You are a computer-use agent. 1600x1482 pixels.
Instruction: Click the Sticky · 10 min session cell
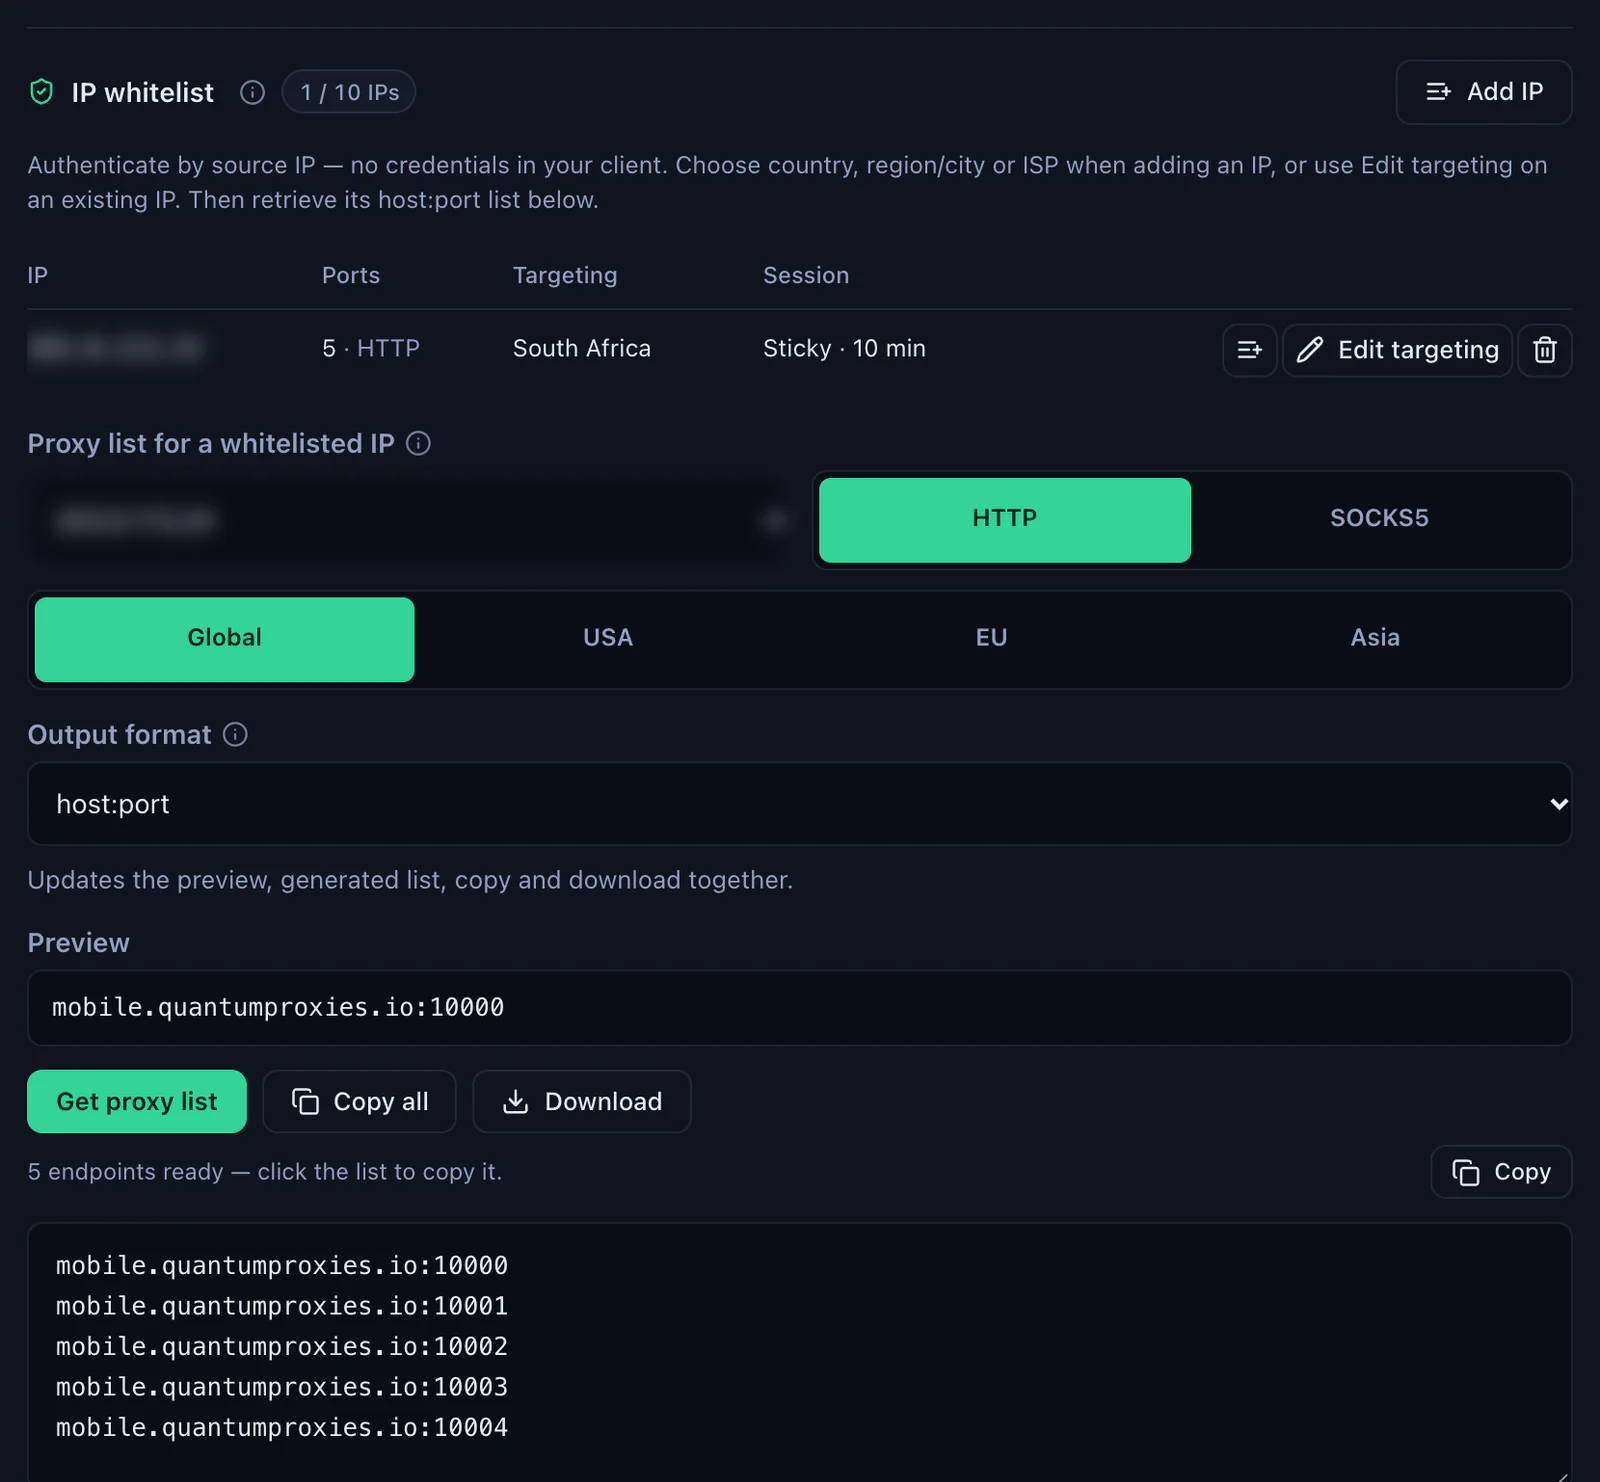point(844,349)
